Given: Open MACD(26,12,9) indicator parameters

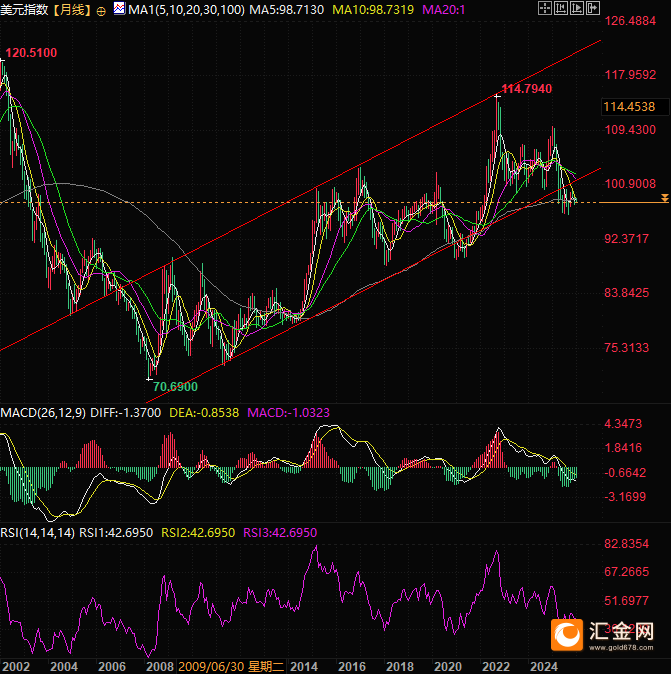Looking at the screenshot, I should click(45, 412).
